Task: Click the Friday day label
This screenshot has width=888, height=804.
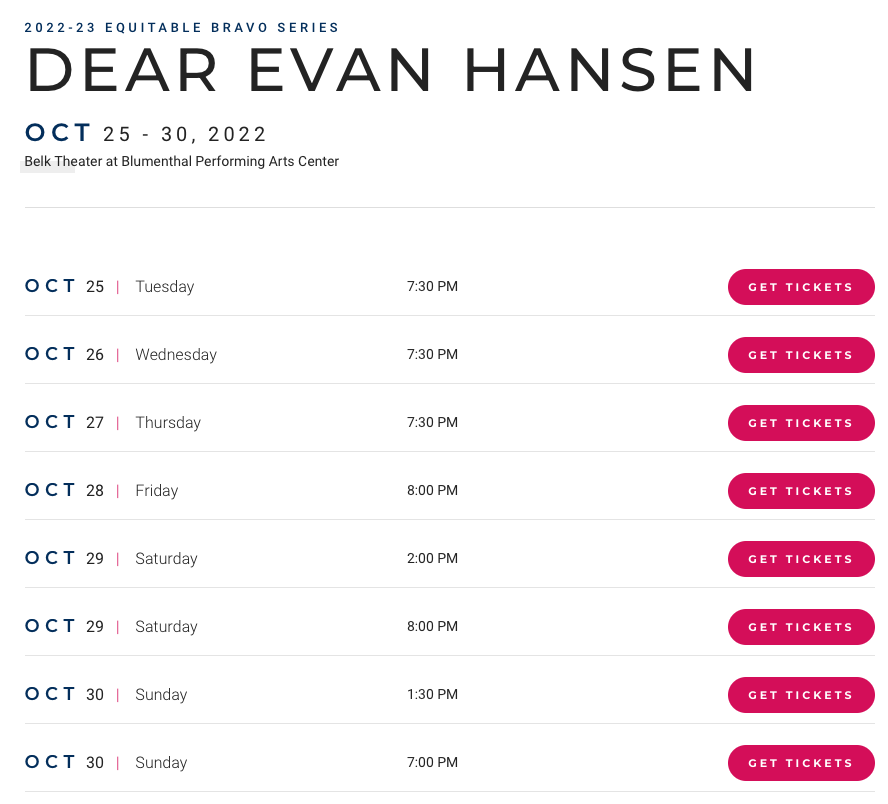Action: click(156, 491)
